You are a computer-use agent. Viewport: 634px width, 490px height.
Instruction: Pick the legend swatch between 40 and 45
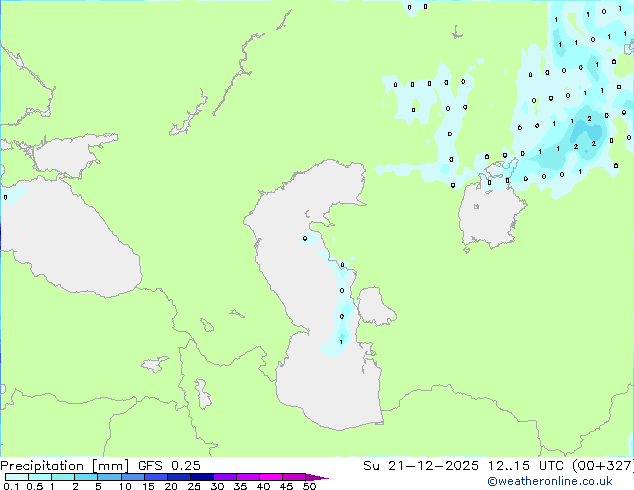point(271,477)
